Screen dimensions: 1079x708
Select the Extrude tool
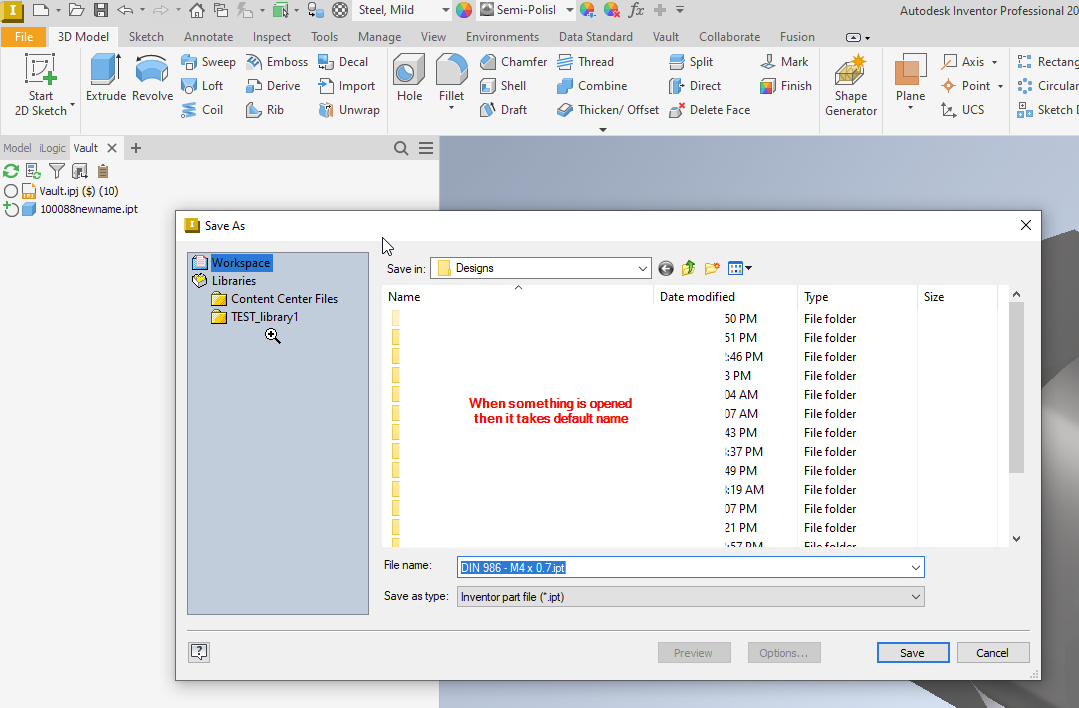[x=104, y=76]
